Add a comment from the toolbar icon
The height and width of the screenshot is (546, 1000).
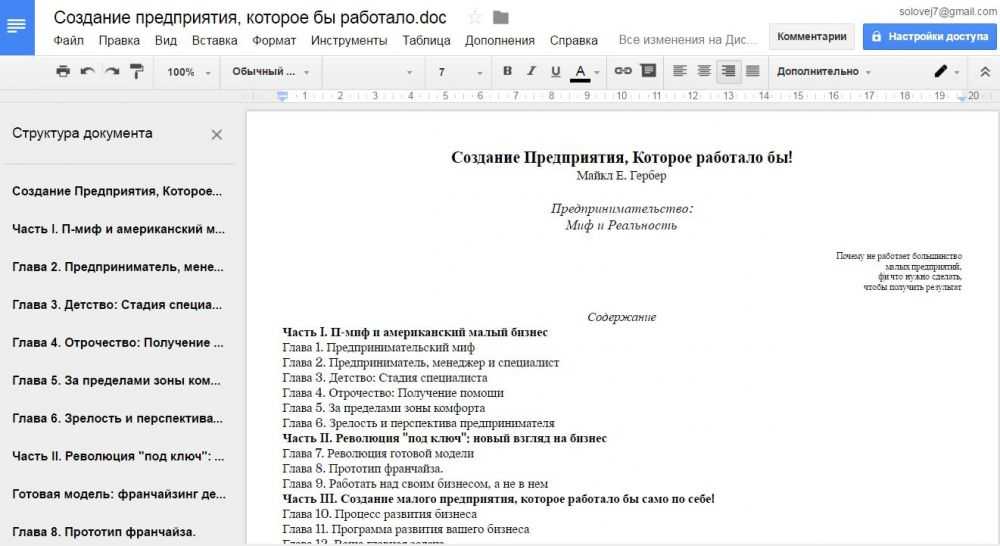click(x=649, y=71)
